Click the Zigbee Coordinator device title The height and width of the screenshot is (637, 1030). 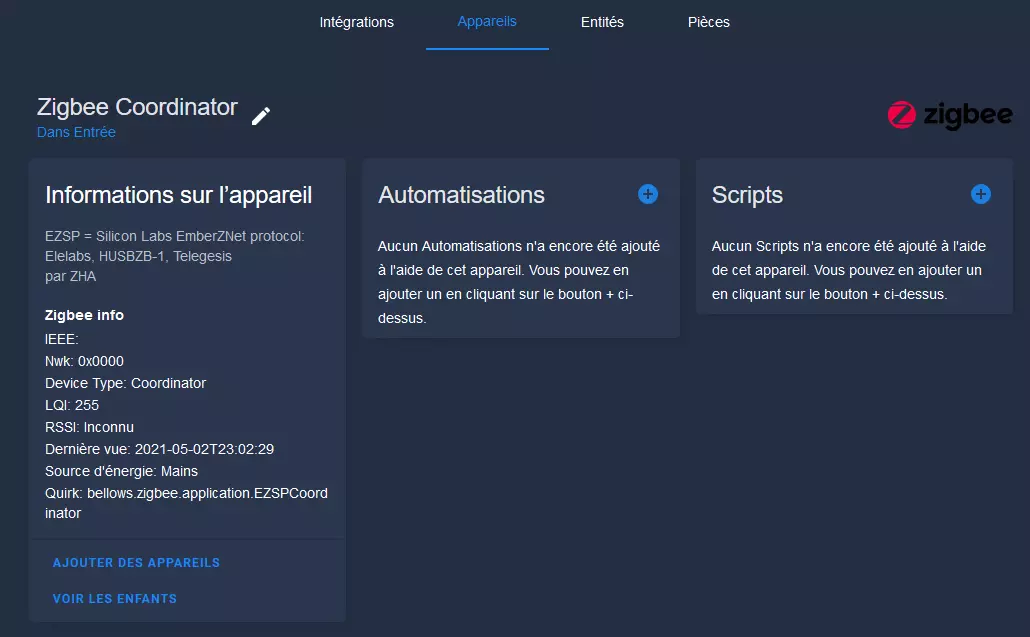click(137, 107)
